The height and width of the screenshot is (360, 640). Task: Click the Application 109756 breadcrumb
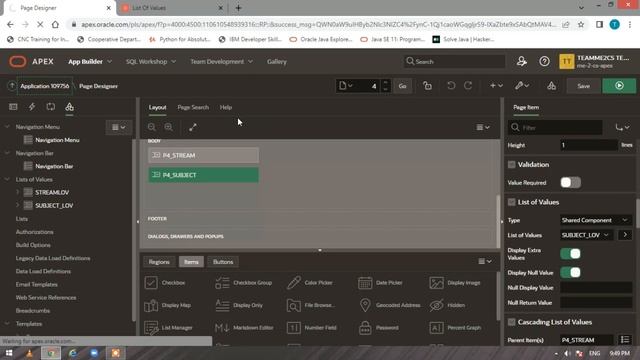coord(45,86)
